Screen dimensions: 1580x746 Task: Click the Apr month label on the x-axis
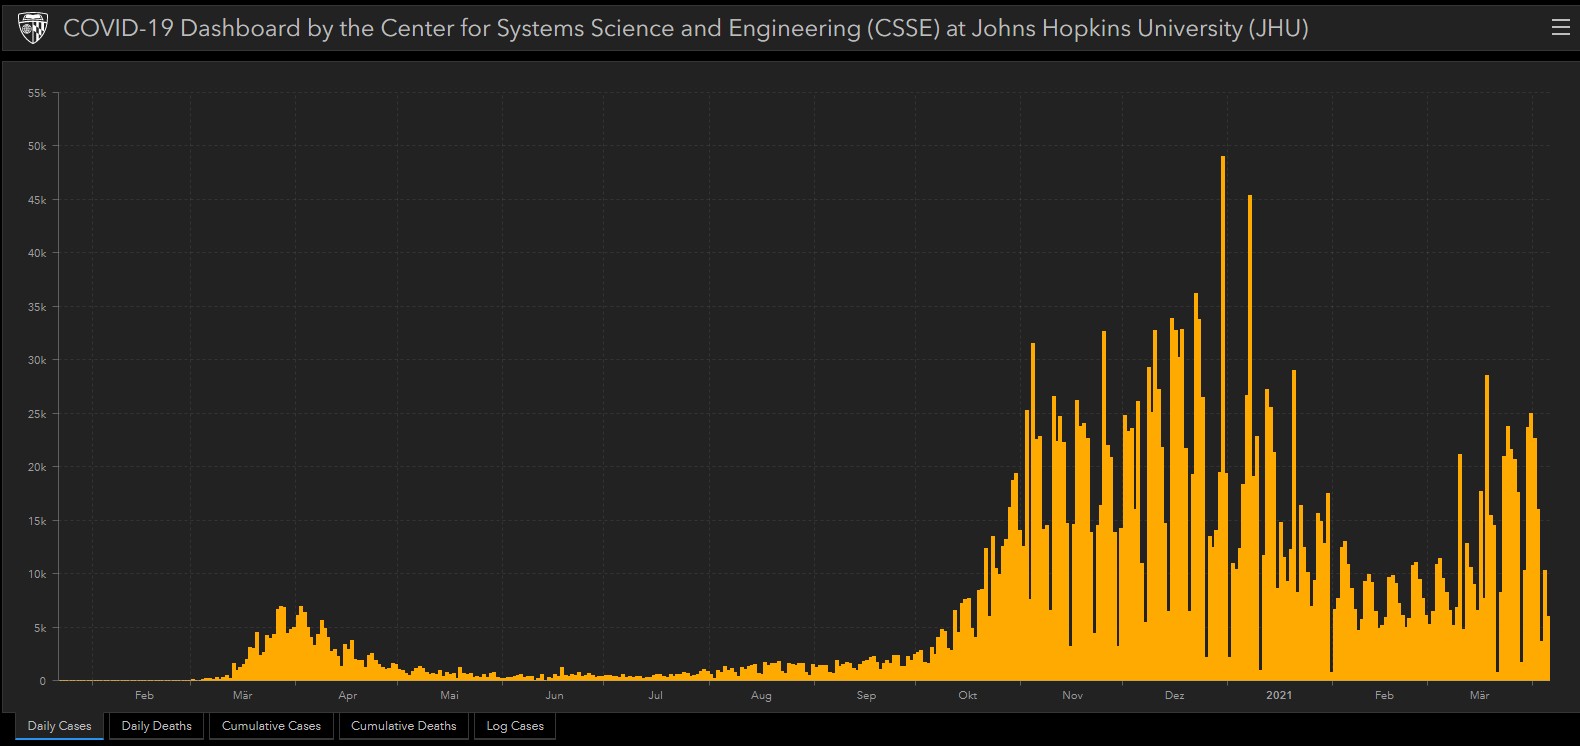[347, 695]
